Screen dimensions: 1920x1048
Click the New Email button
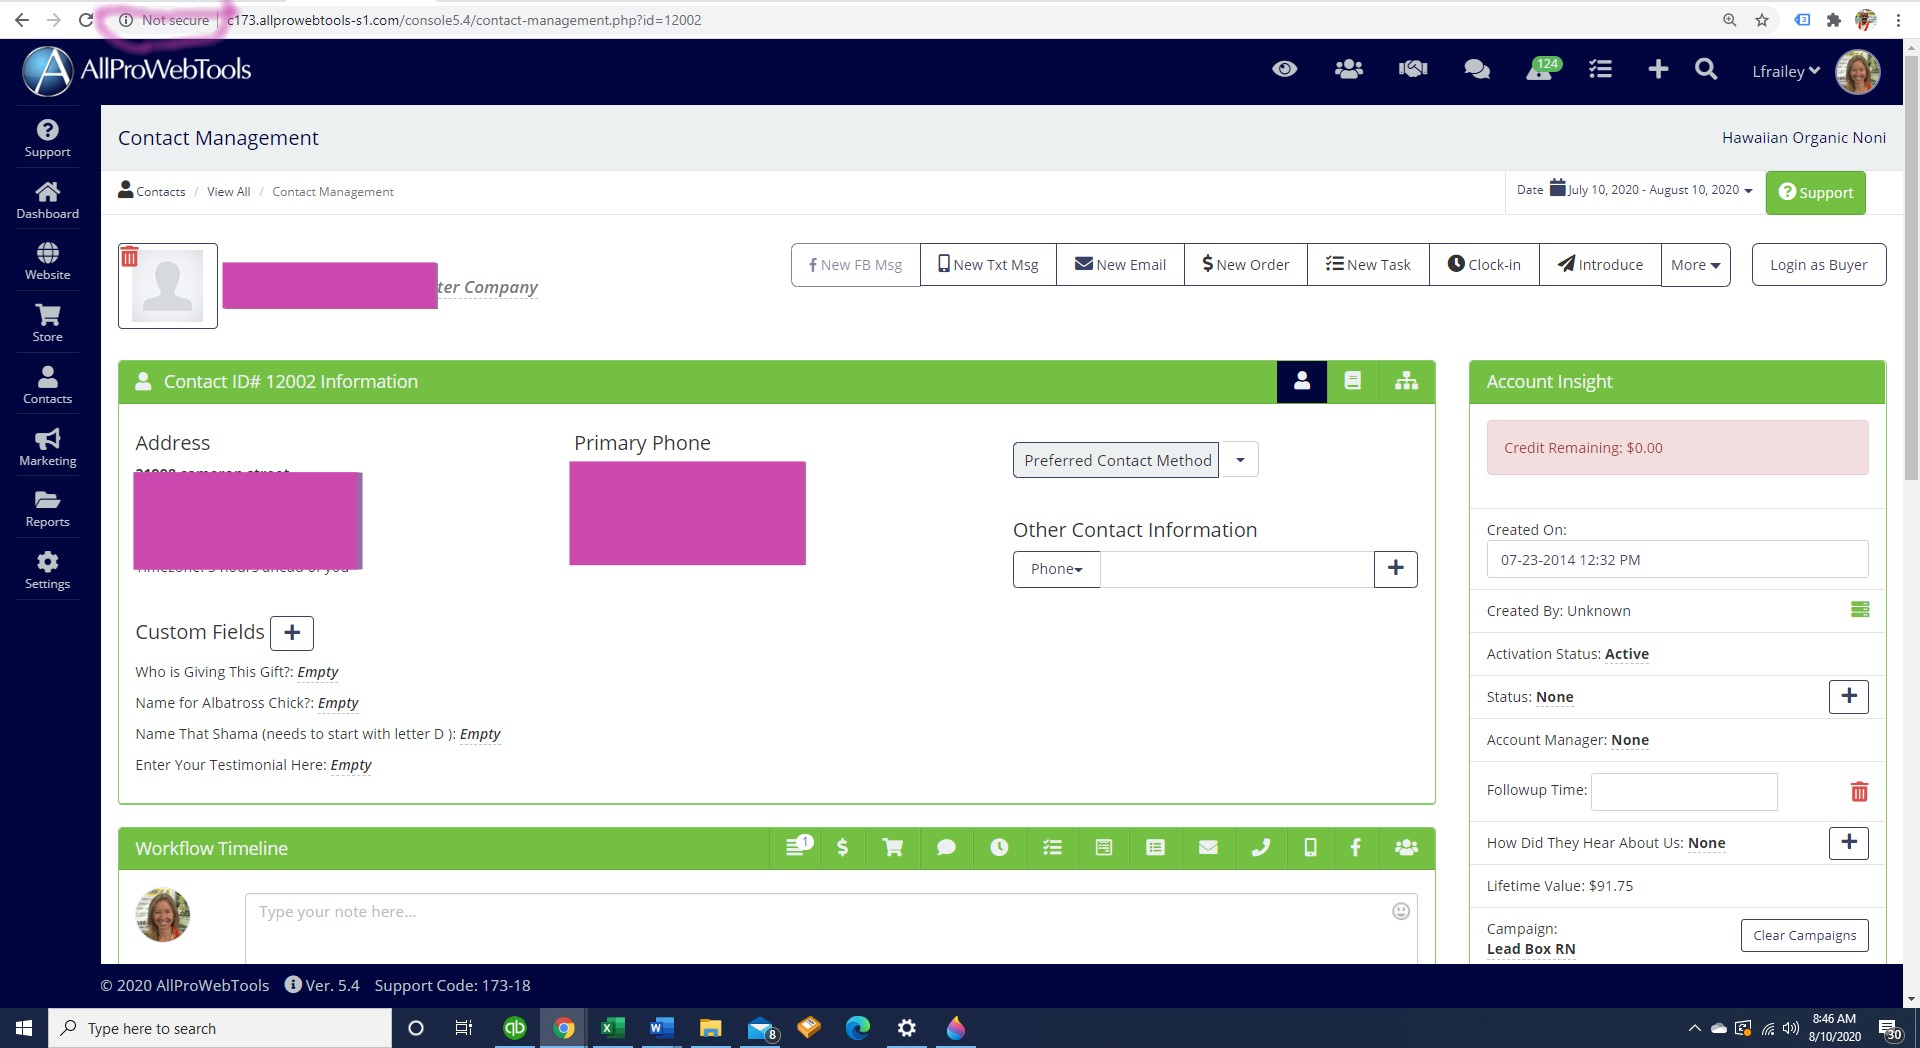point(1120,265)
